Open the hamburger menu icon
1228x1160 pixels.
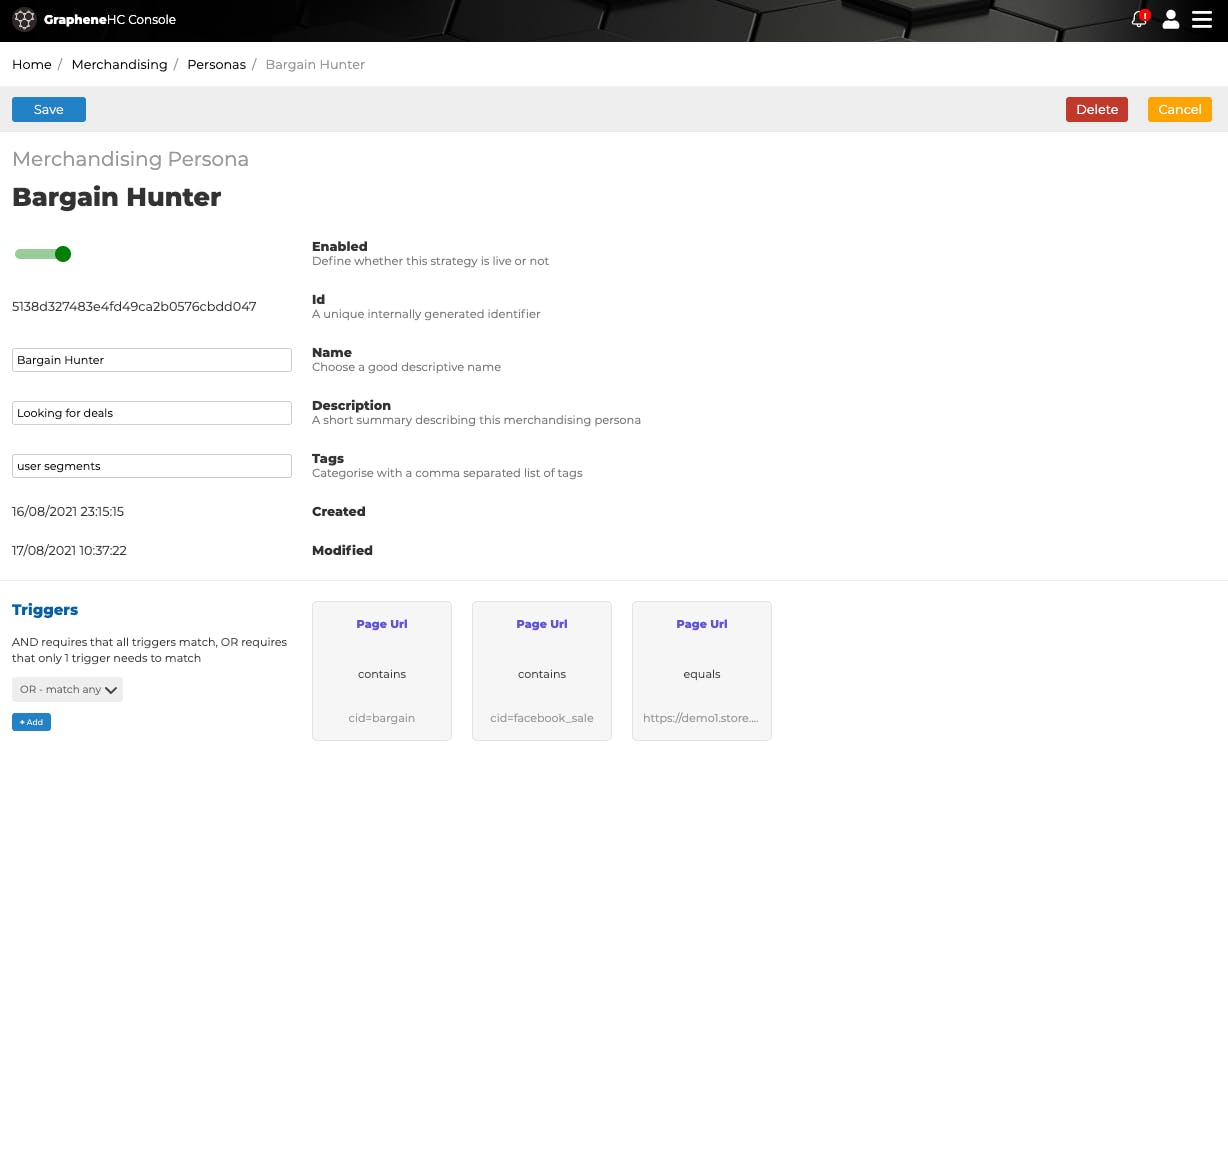pos(1202,19)
